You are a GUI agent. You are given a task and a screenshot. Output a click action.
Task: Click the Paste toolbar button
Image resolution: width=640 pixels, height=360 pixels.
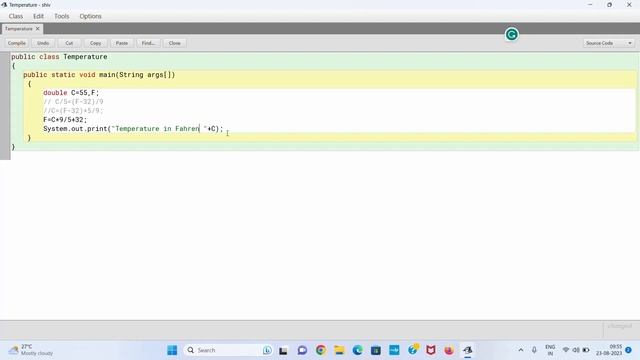click(122, 43)
